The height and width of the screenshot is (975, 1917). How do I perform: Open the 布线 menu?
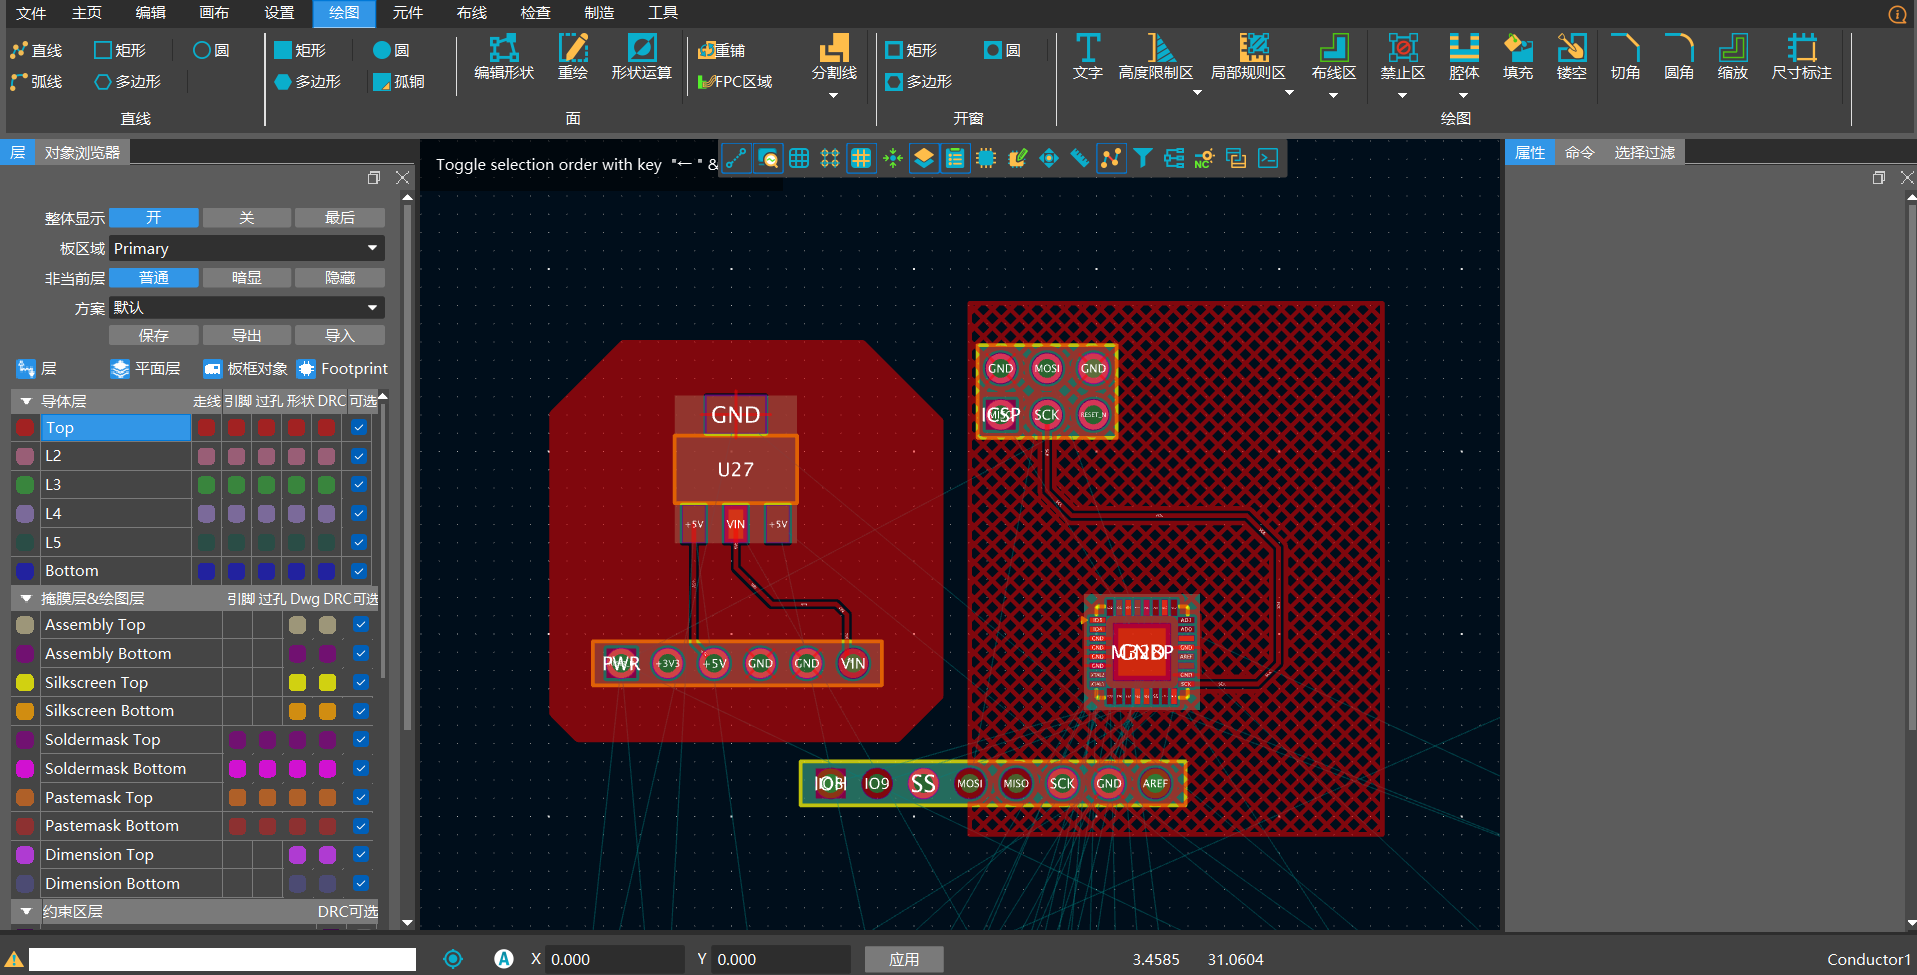coord(471,13)
